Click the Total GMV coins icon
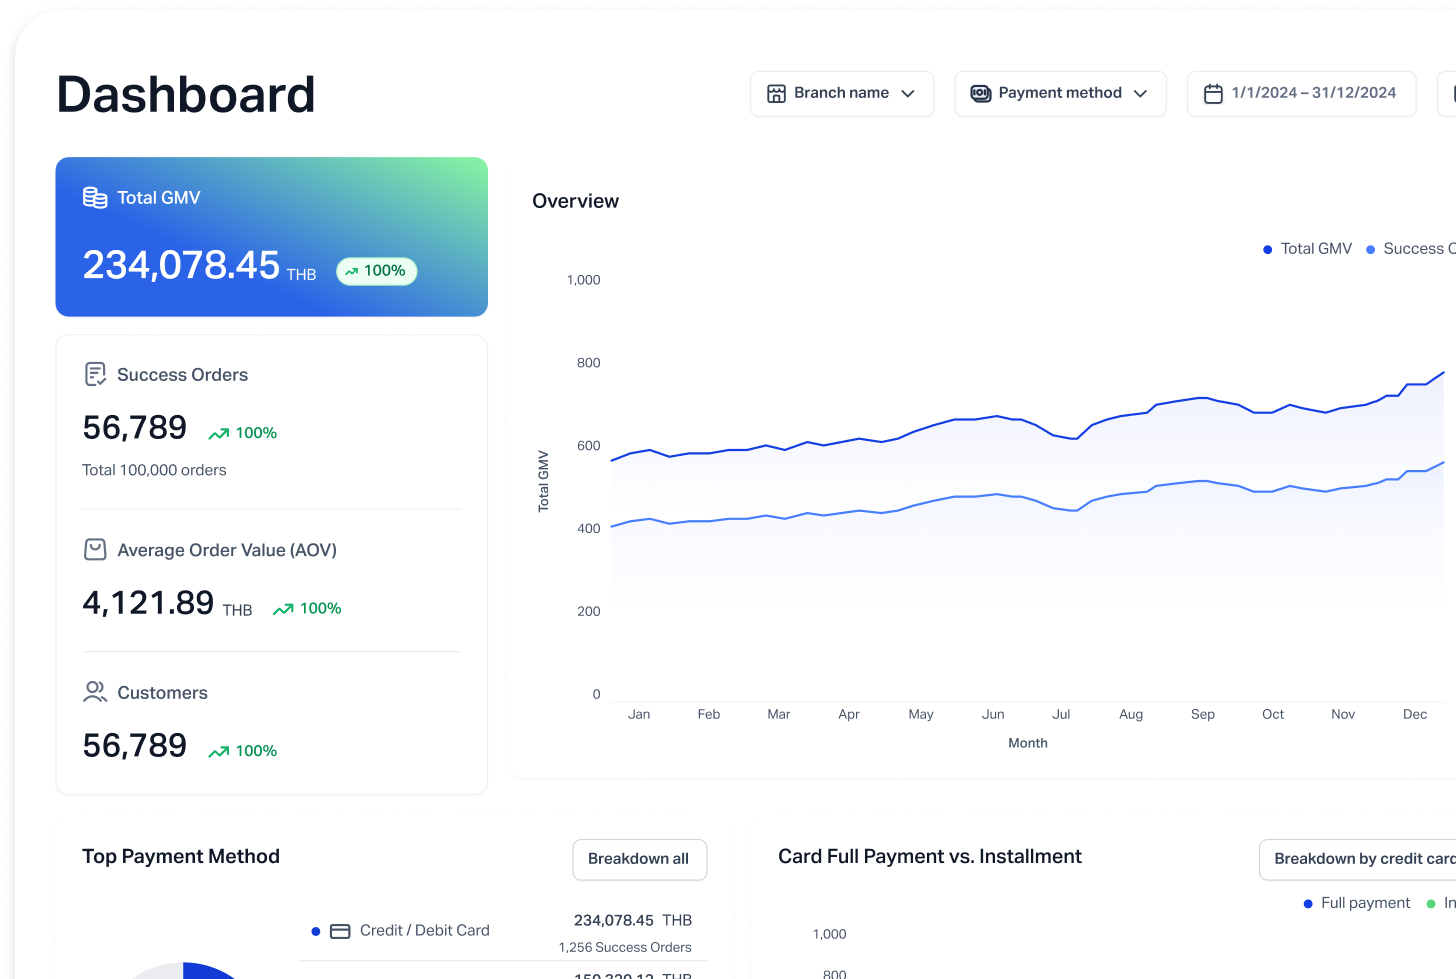The image size is (1456, 979). tap(95, 198)
